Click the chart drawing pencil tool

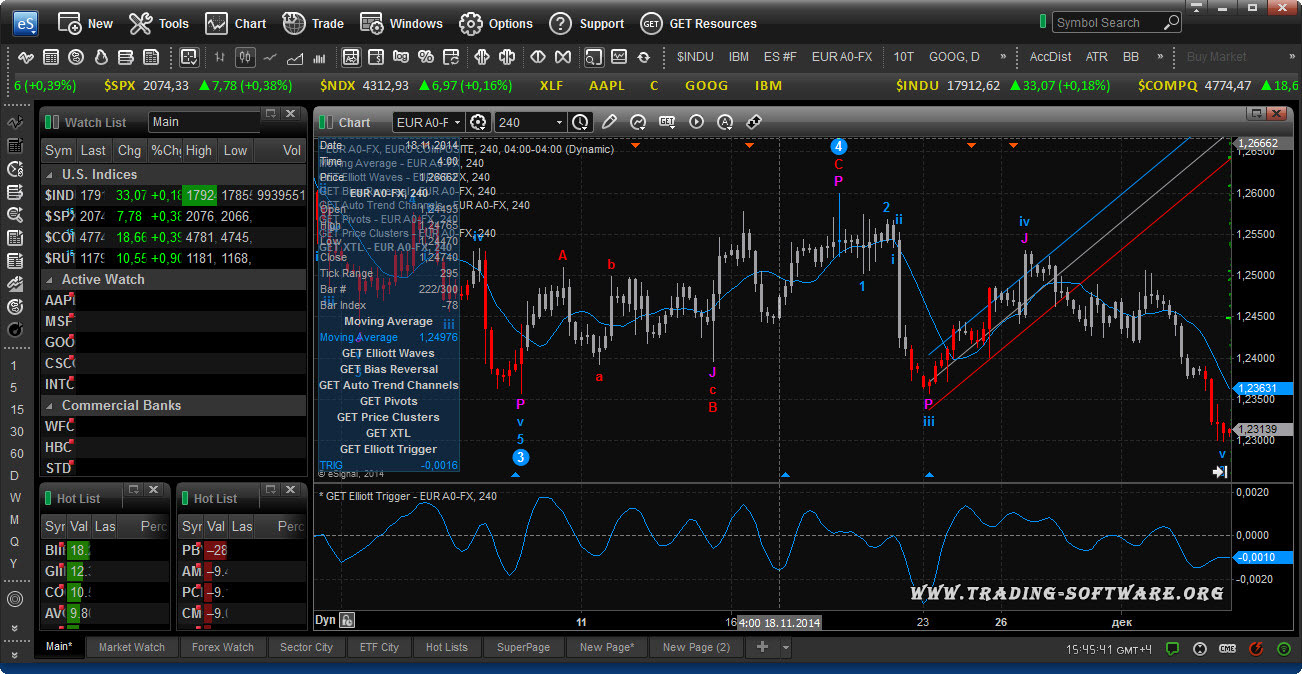click(609, 122)
